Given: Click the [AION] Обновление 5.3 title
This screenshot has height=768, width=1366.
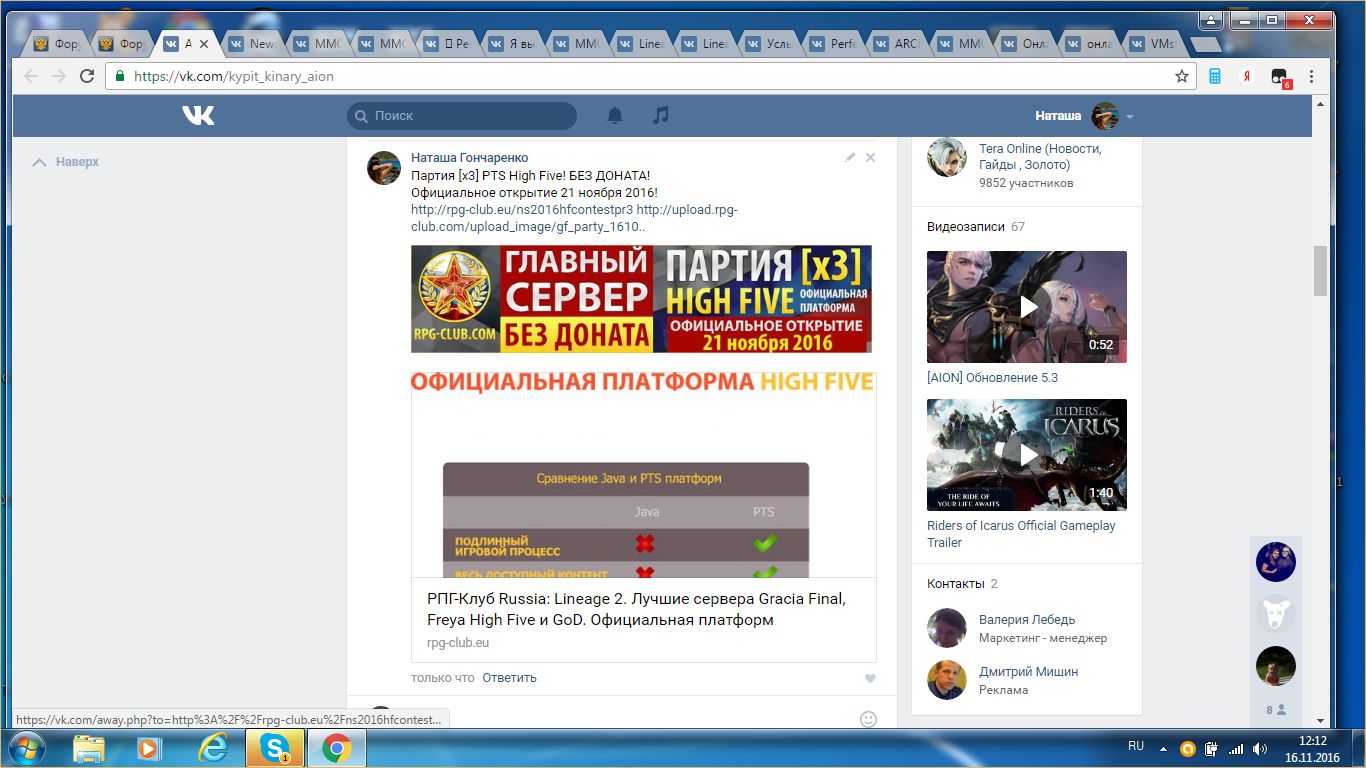Looking at the screenshot, I should (992, 378).
